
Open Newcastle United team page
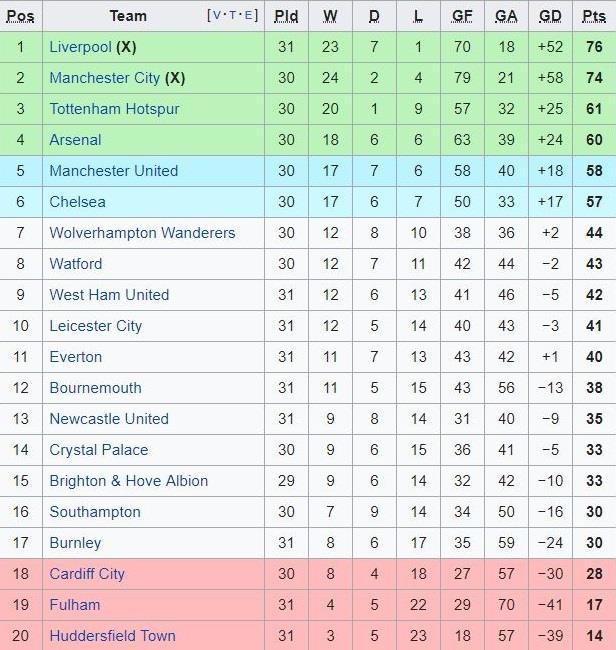108,419
